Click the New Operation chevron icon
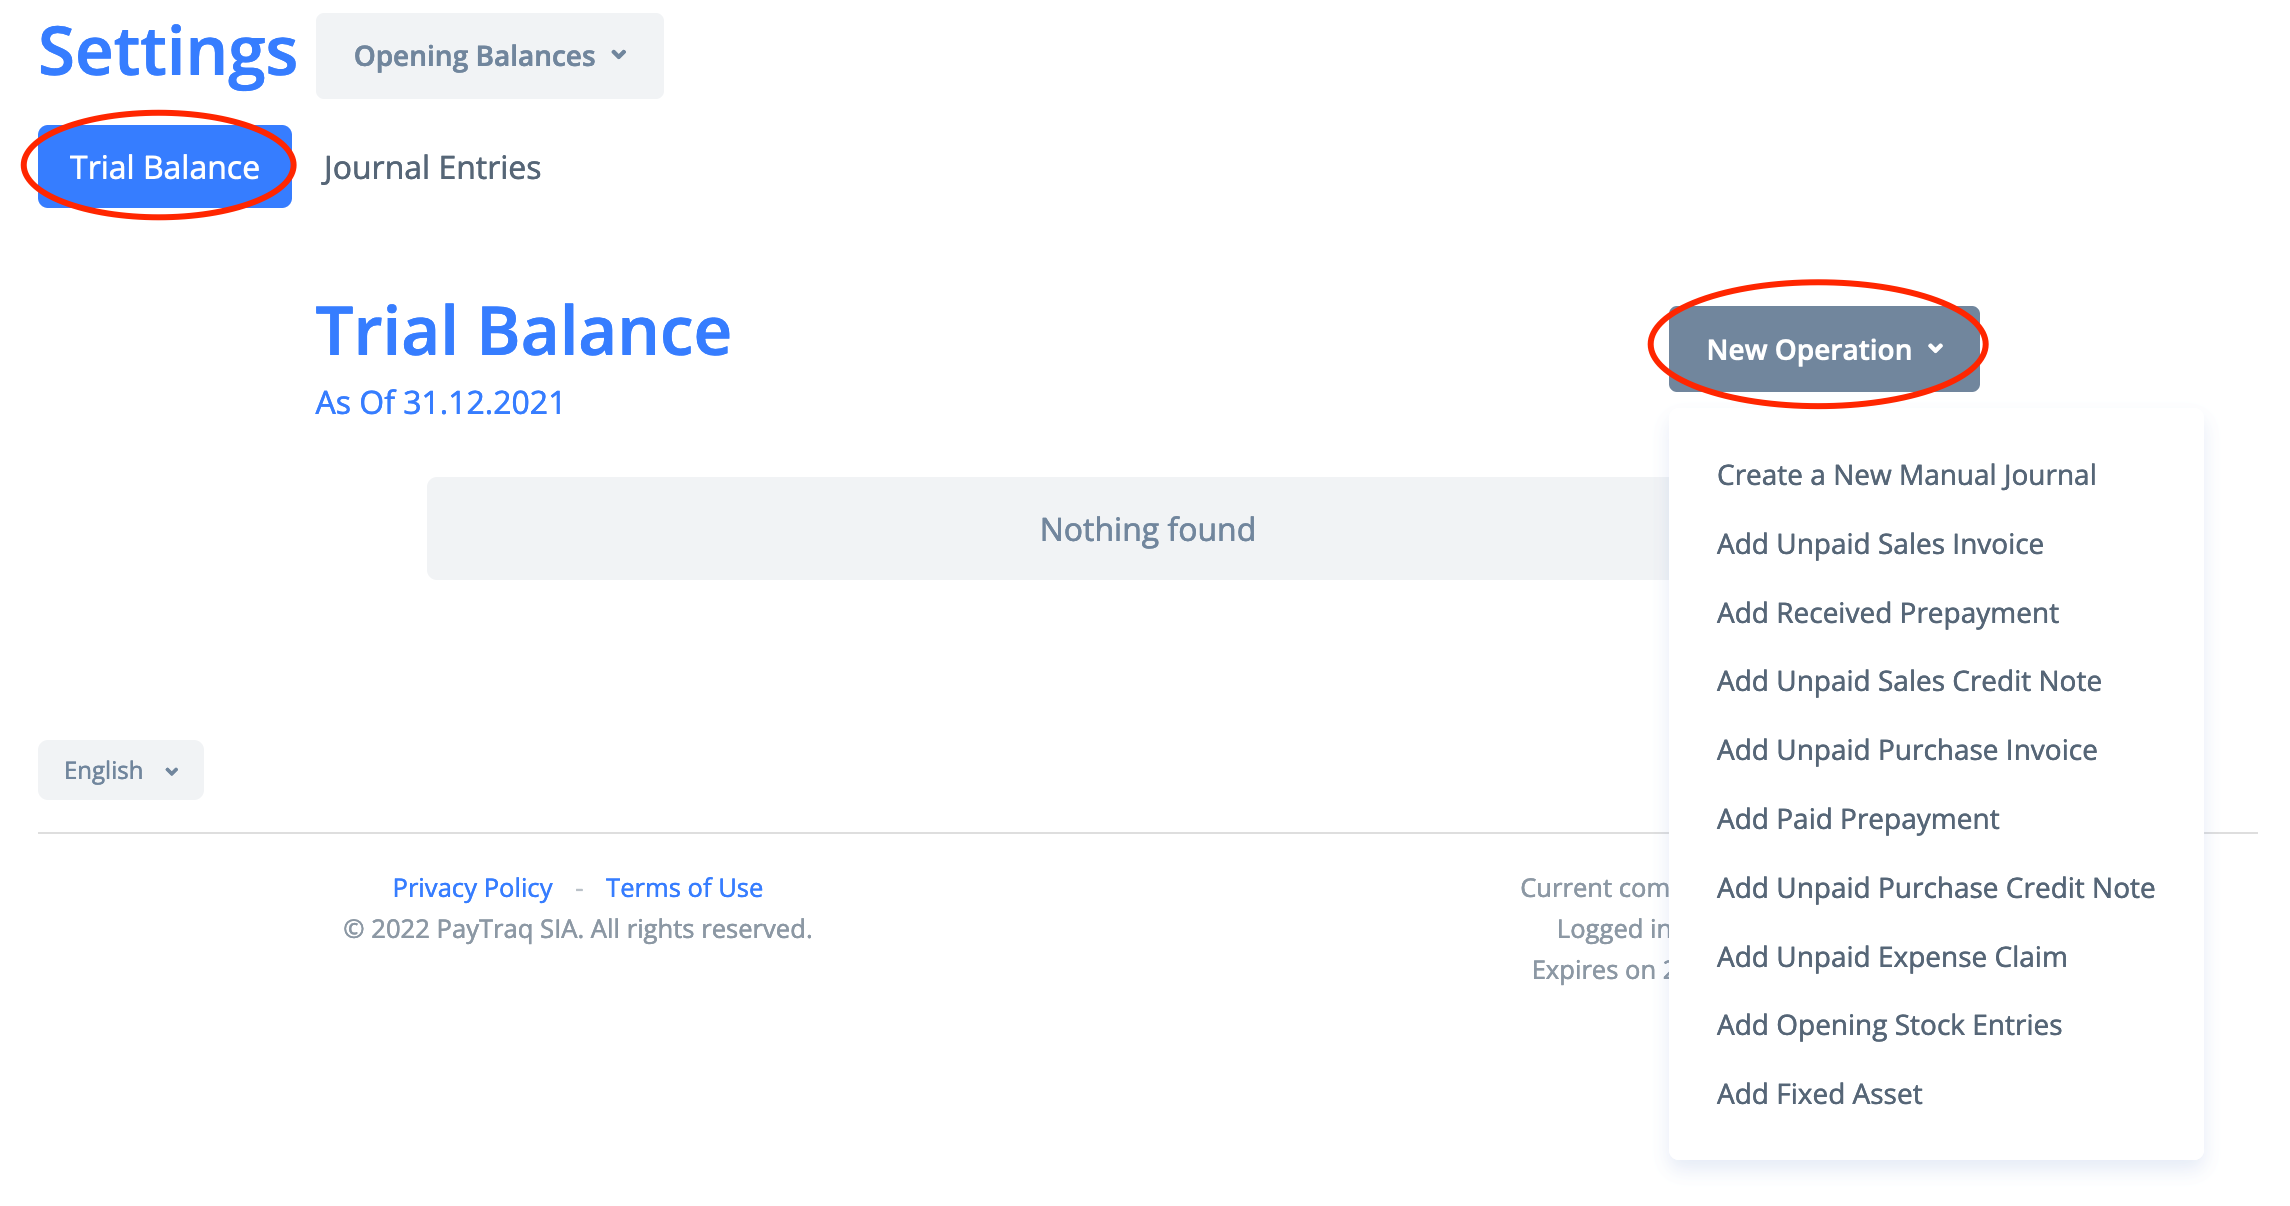The height and width of the screenshot is (1206, 2290). [1936, 349]
